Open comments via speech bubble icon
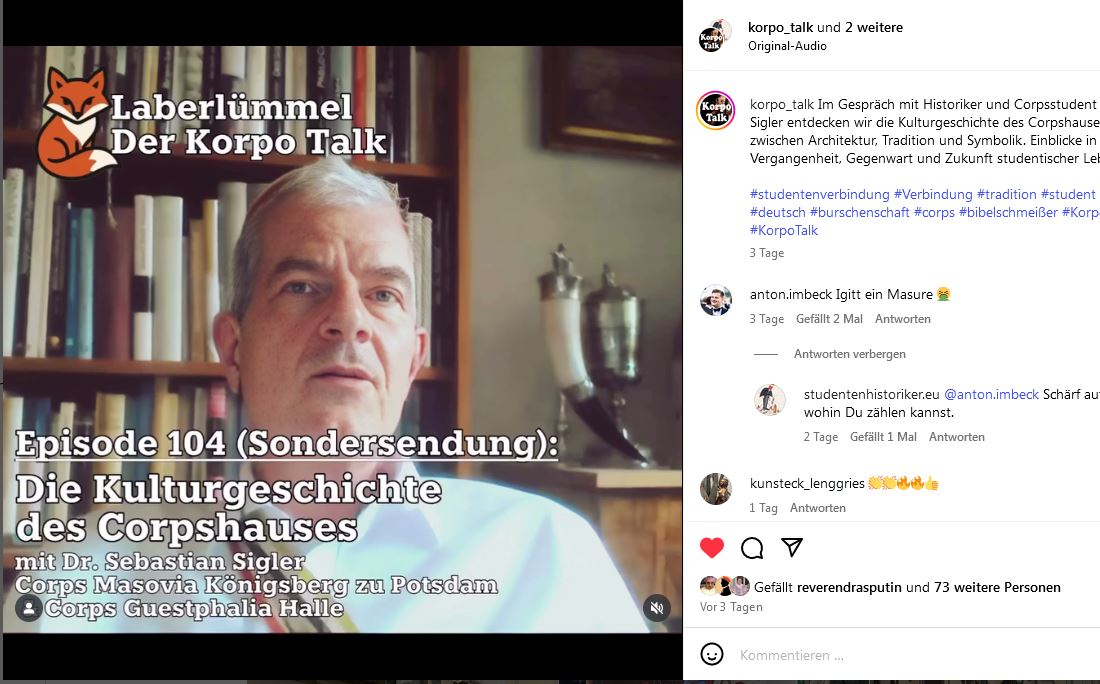 coord(752,548)
